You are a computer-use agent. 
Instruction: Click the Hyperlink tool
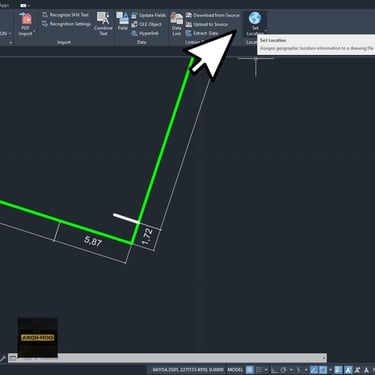point(145,33)
